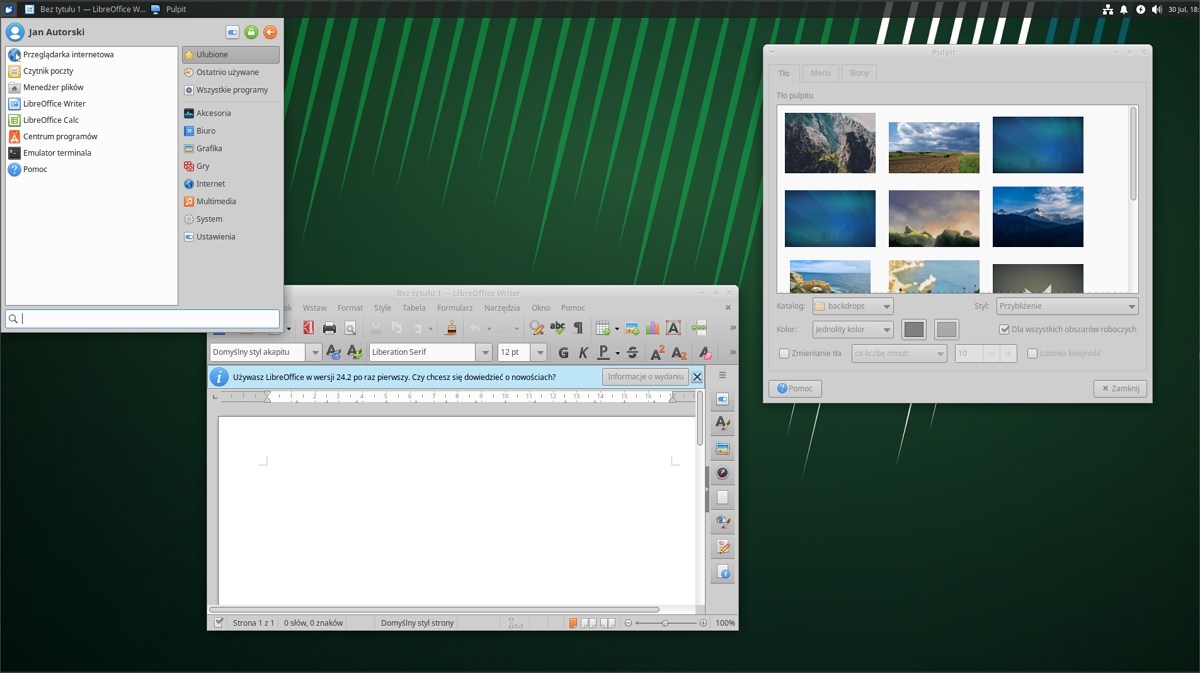Switch to the Ikony tab
The height and width of the screenshot is (673, 1200).
tap(858, 72)
